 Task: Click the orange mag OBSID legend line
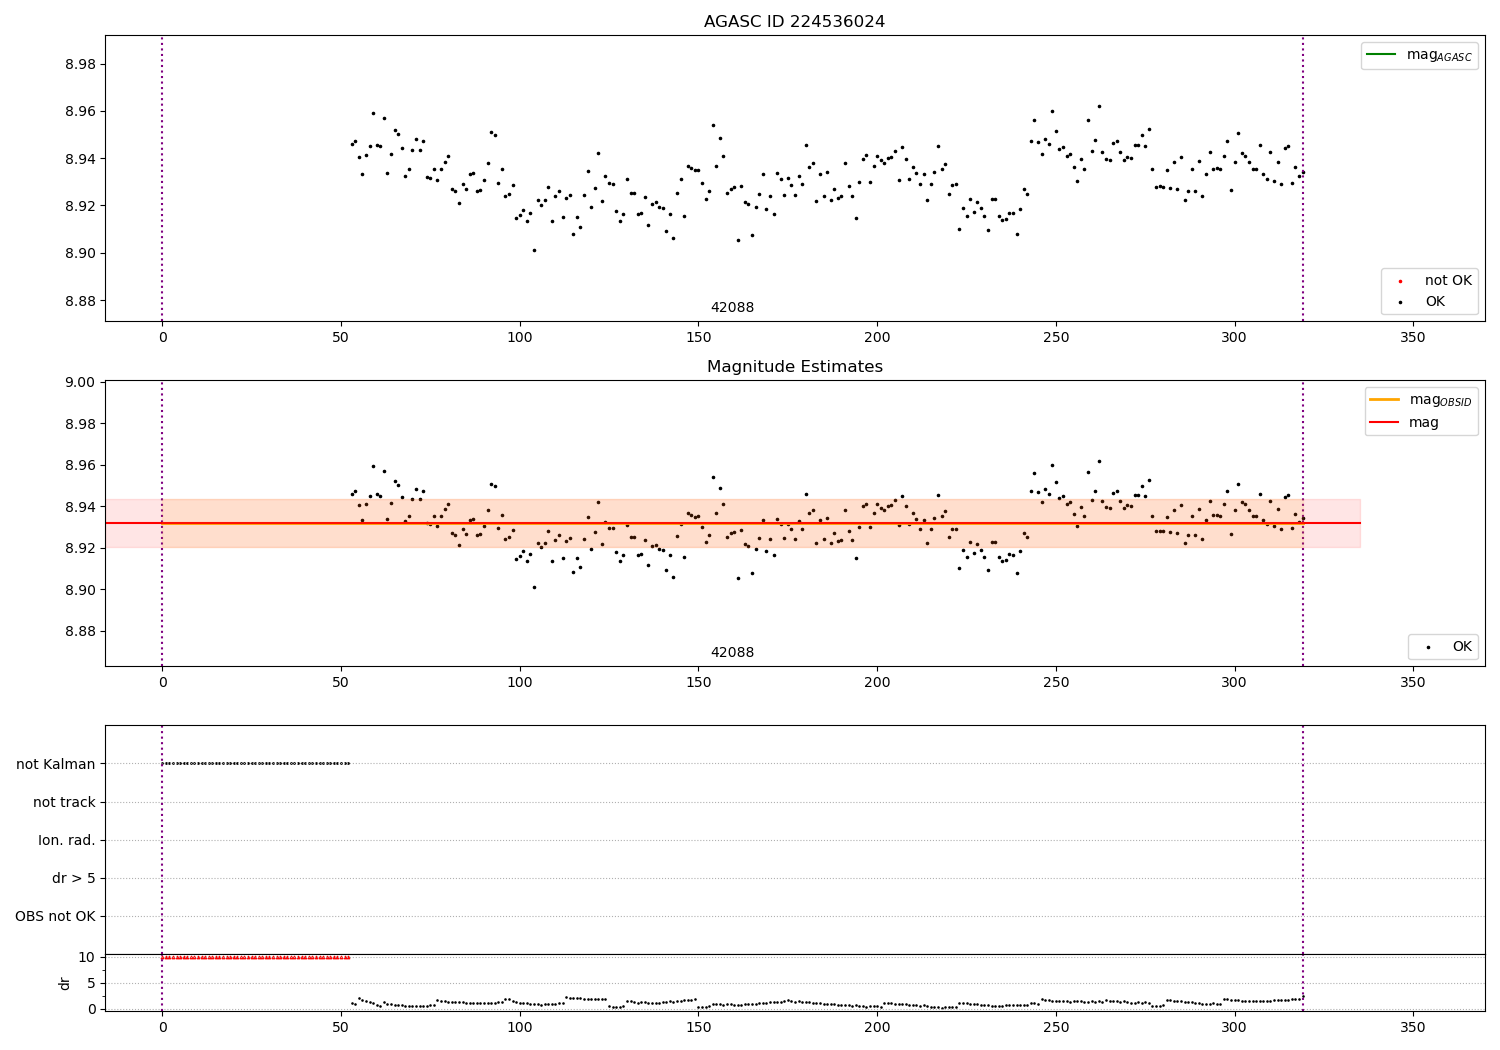click(x=1384, y=400)
